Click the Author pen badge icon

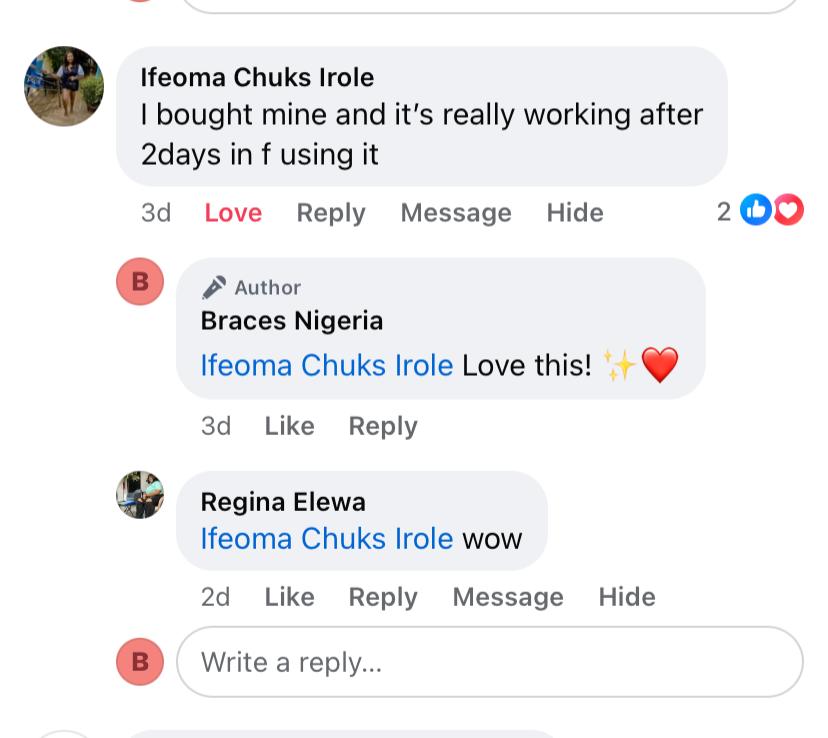click(x=214, y=288)
